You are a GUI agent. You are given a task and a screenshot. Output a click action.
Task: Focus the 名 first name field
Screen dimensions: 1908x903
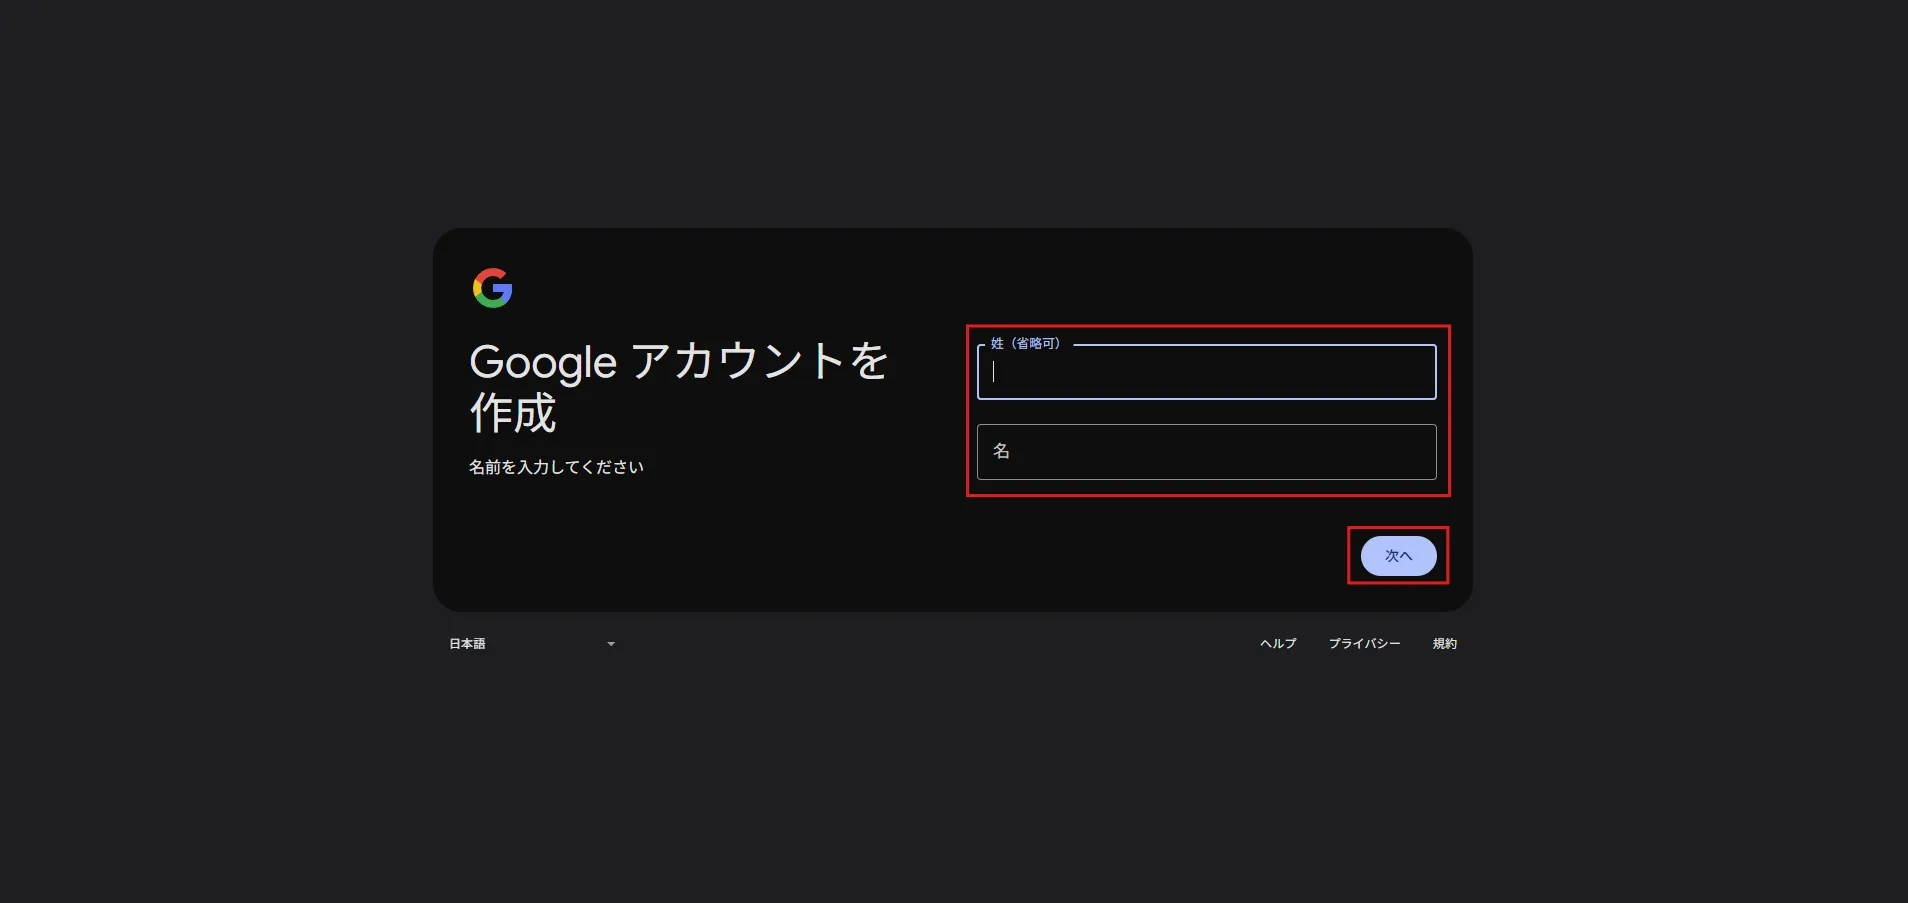point(1206,452)
